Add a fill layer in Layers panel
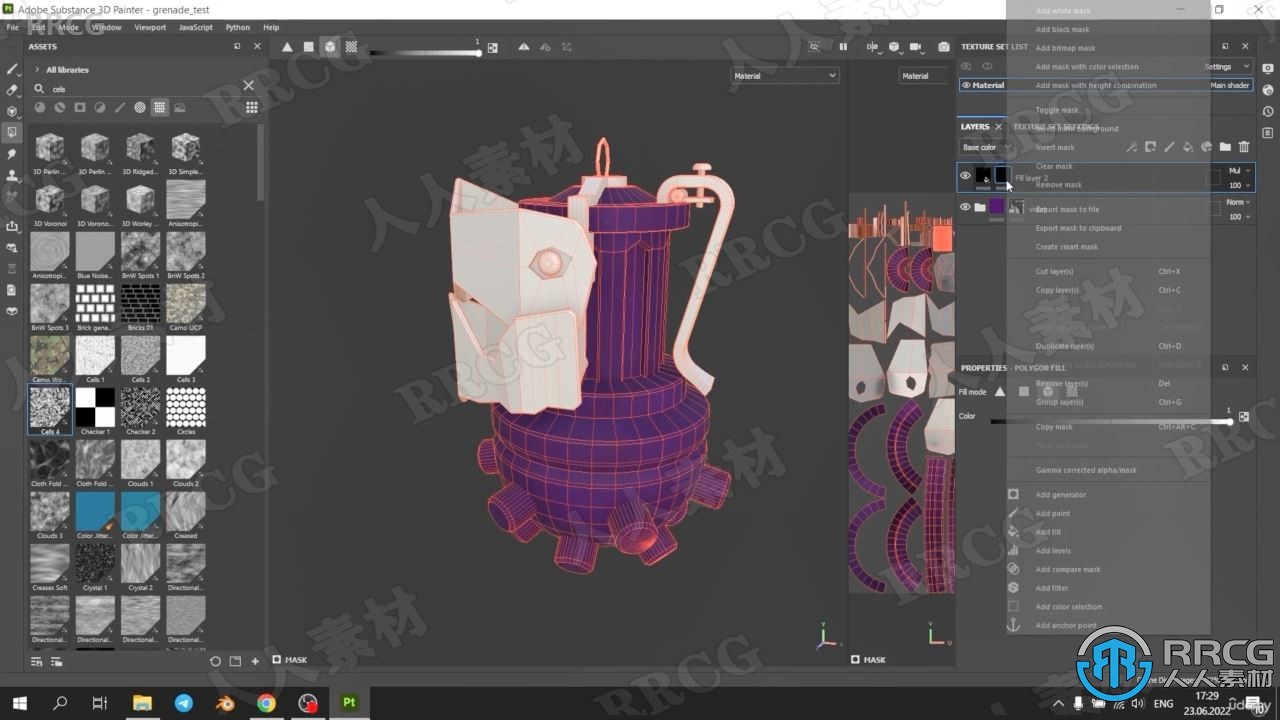 [1187, 147]
